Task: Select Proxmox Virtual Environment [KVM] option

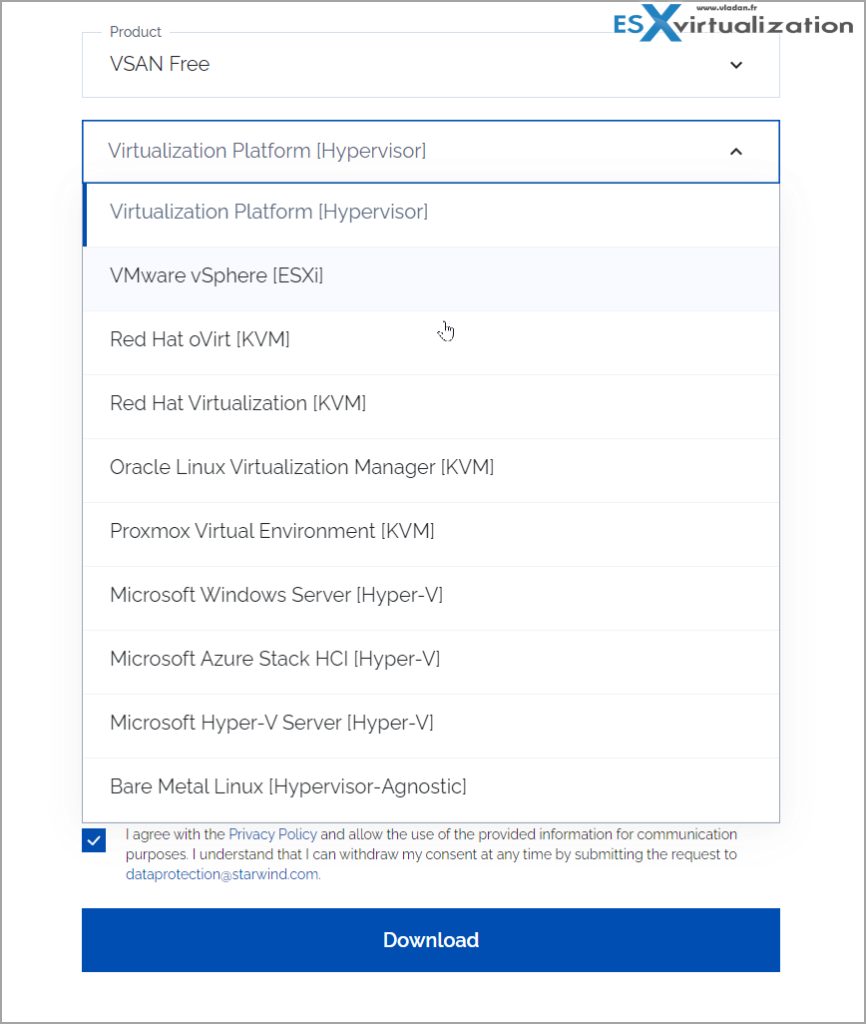Action: coord(272,531)
